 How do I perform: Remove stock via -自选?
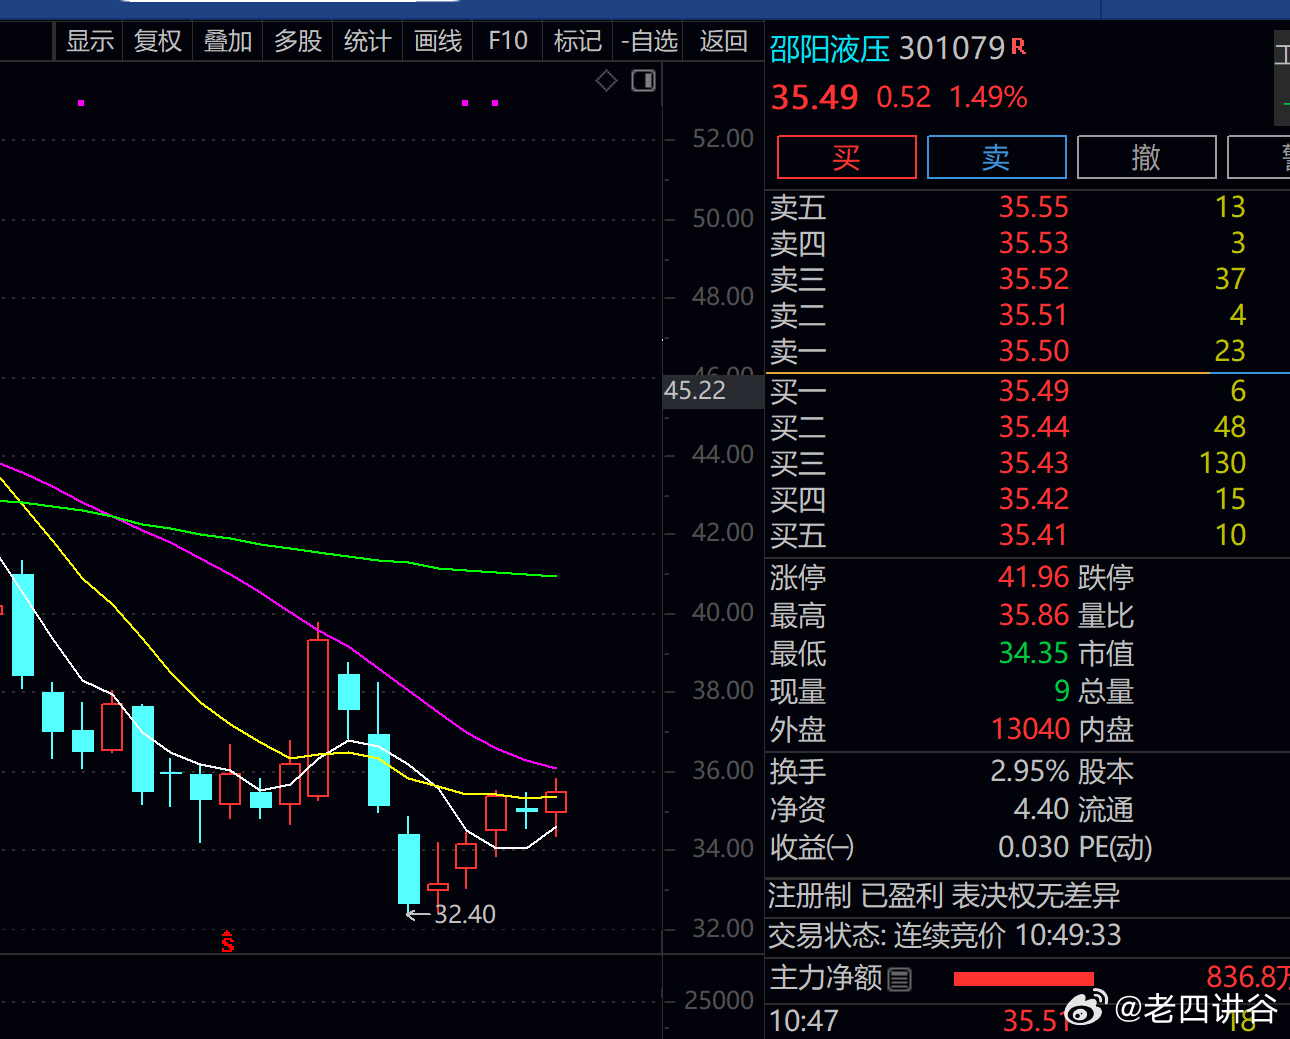coord(649,41)
